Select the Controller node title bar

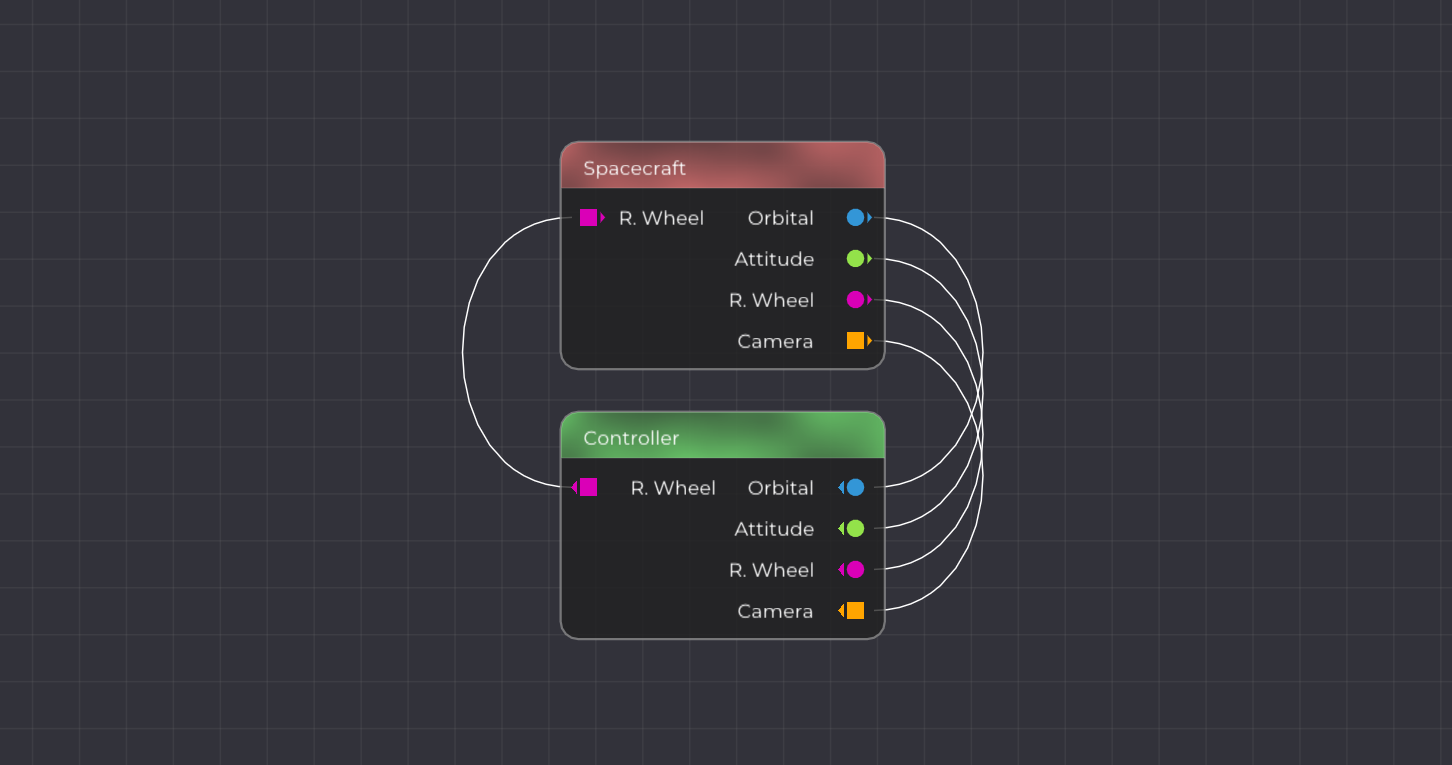723,436
